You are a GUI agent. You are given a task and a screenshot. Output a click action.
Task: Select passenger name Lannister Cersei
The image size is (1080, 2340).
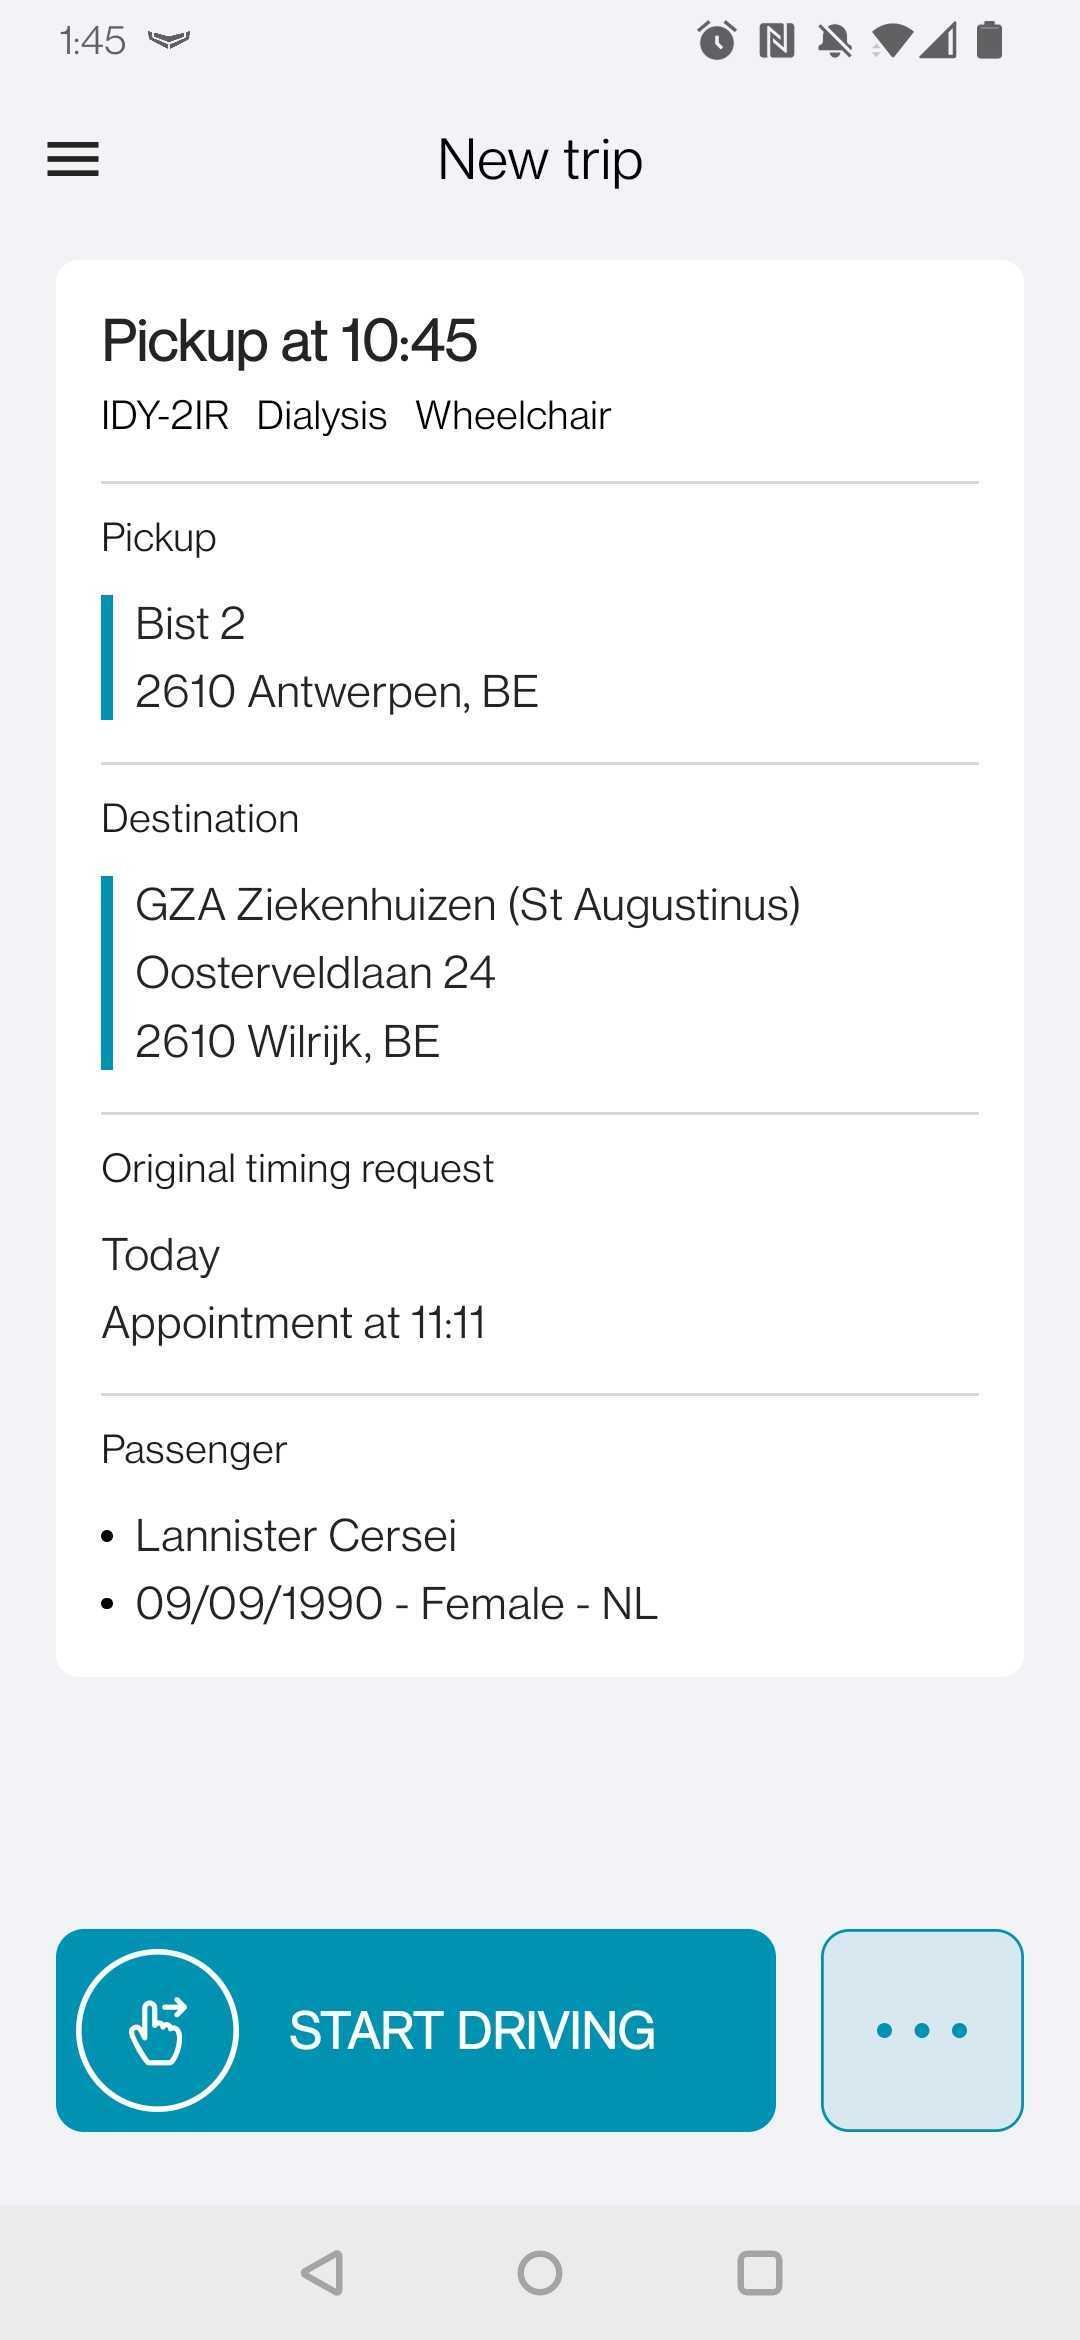click(x=296, y=1536)
